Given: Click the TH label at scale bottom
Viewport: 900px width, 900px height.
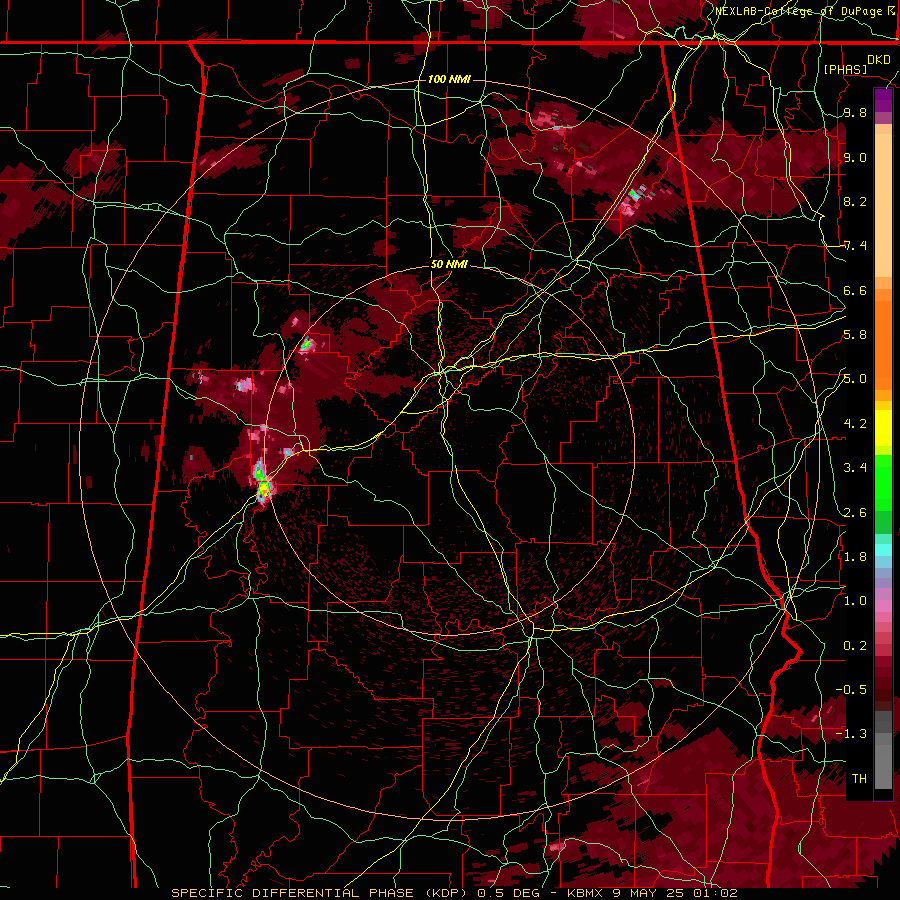Looking at the screenshot, I should click(x=859, y=779).
